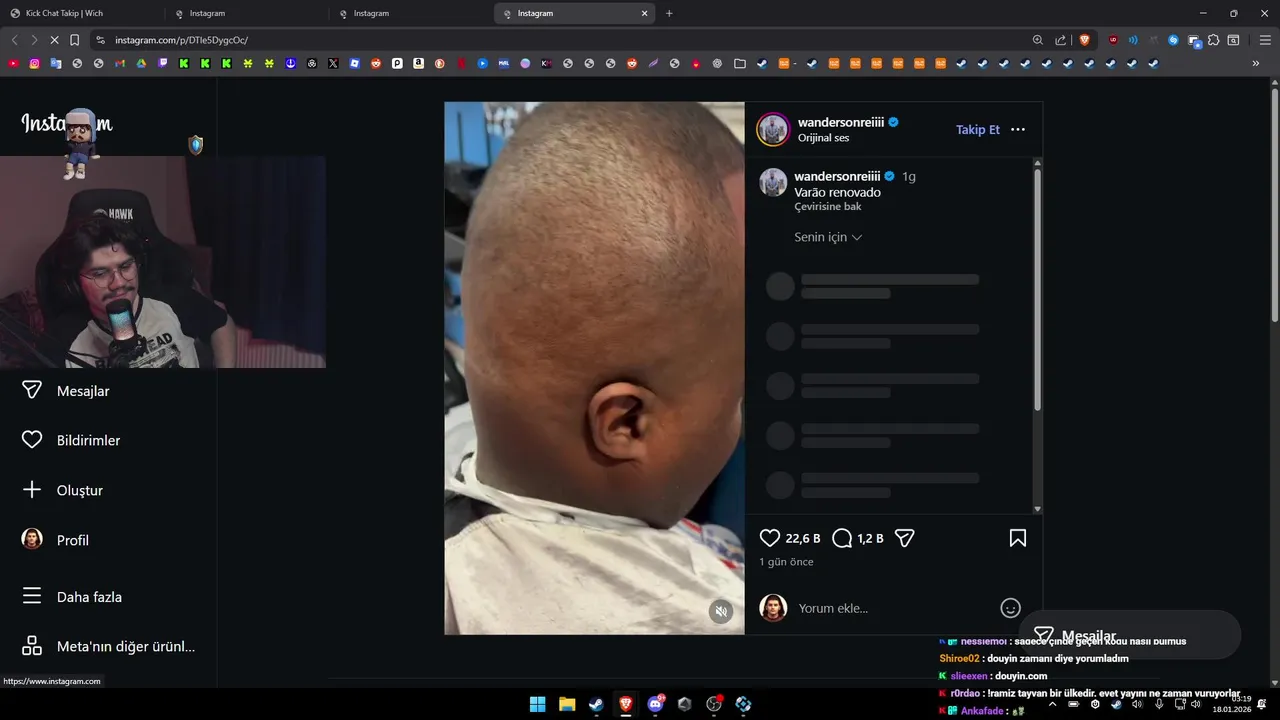Bookmark this page in the toolbar

(x=74, y=40)
